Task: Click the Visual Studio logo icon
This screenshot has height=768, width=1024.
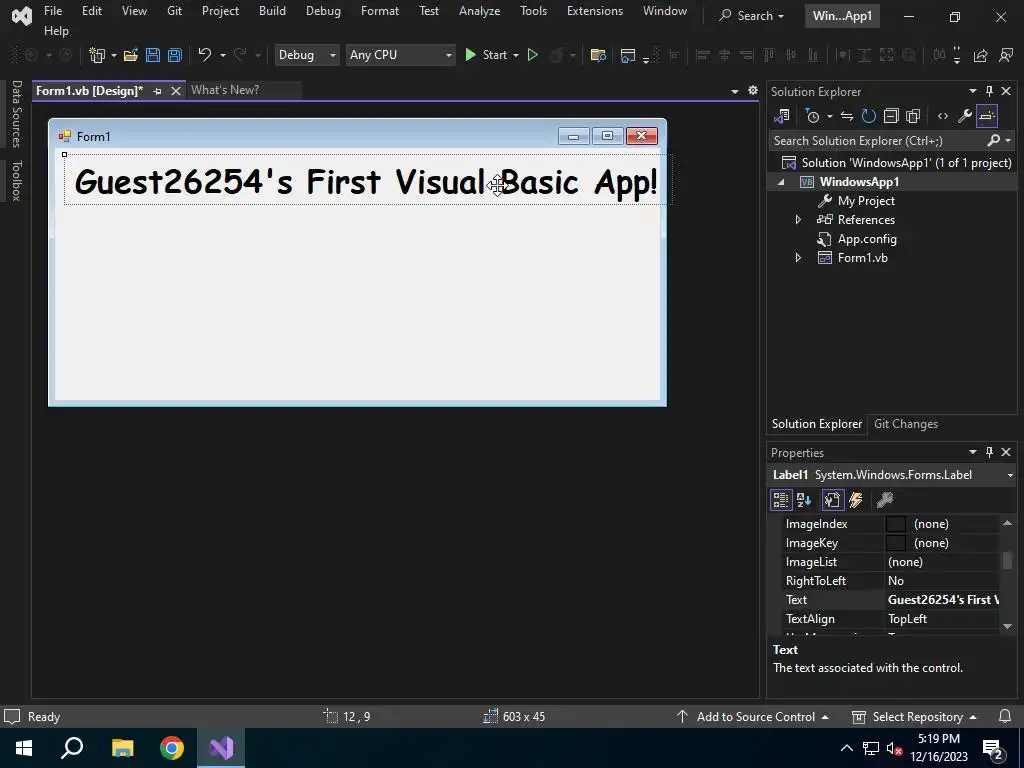Action: (22, 16)
